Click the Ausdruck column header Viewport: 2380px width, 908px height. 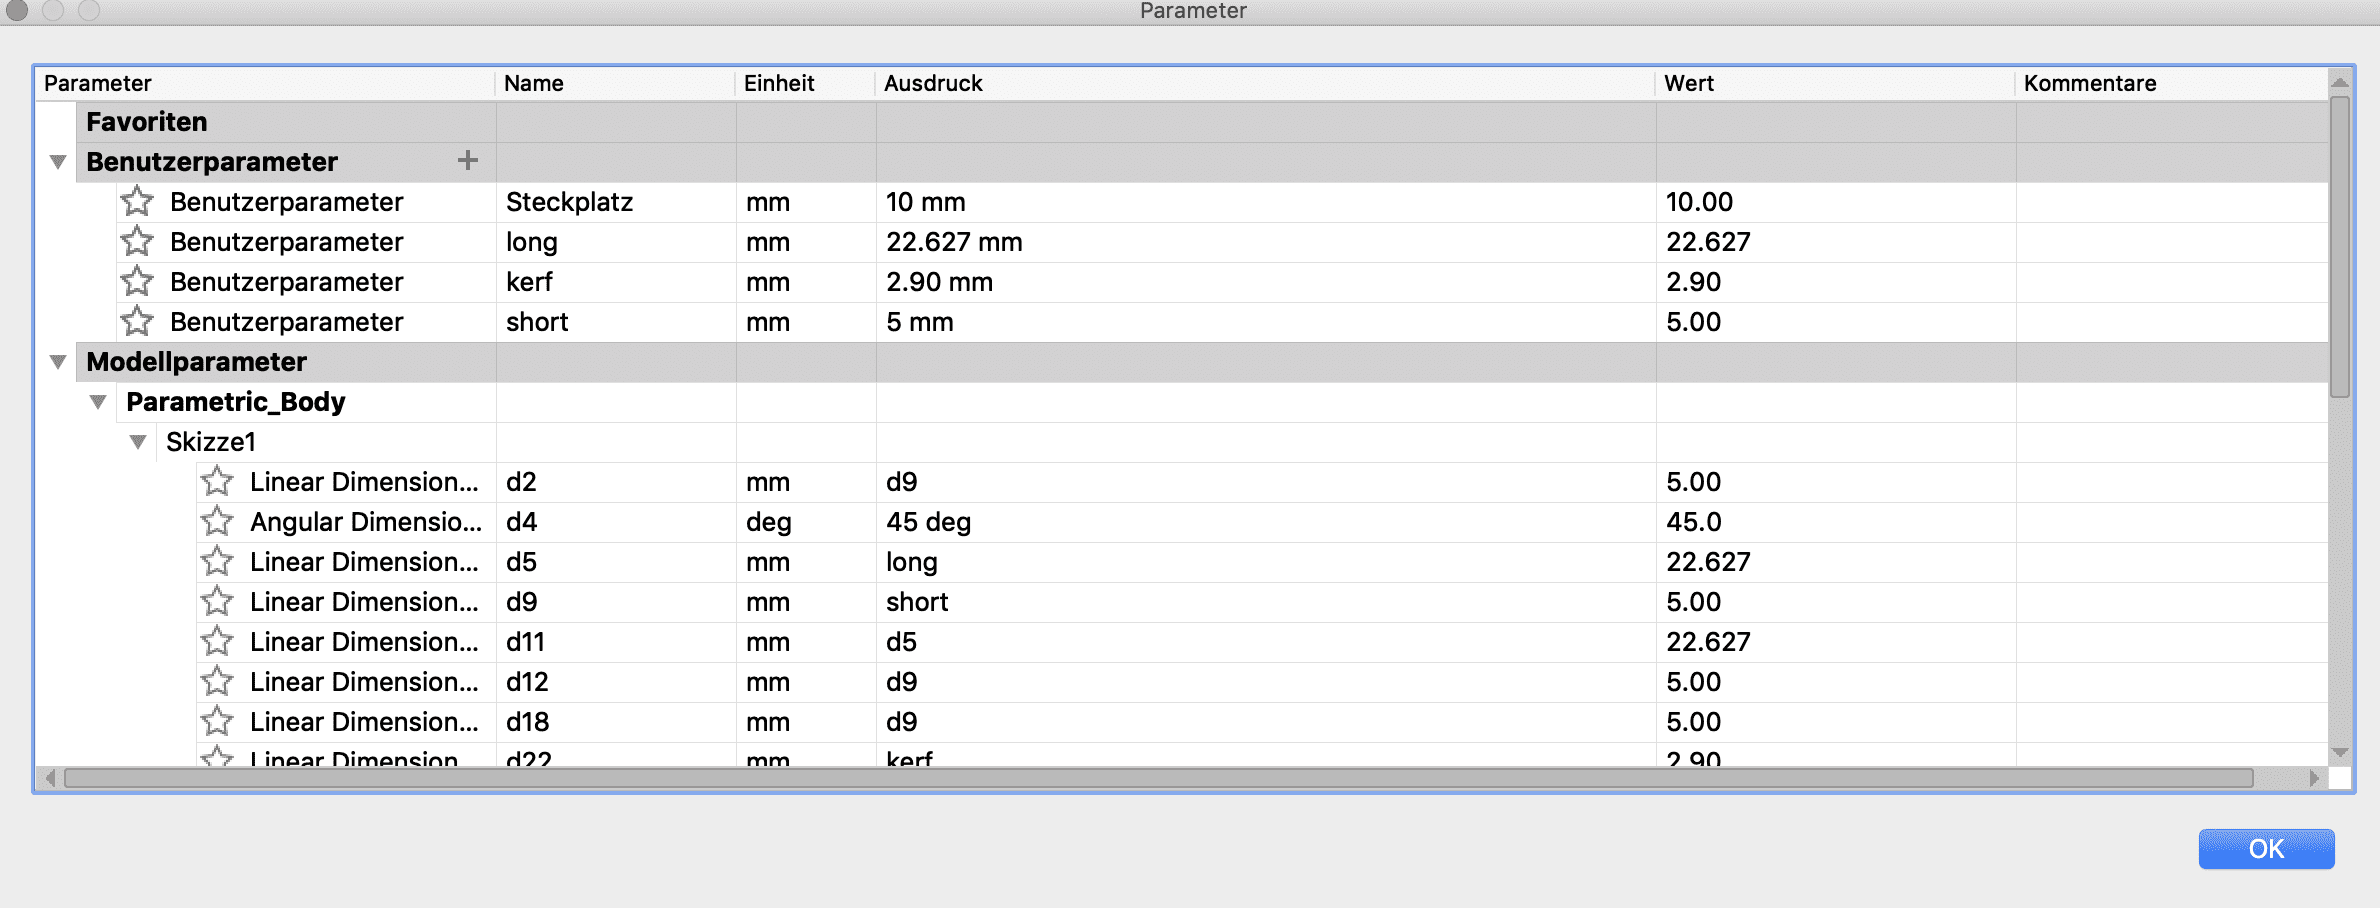[x=933, y=84]
